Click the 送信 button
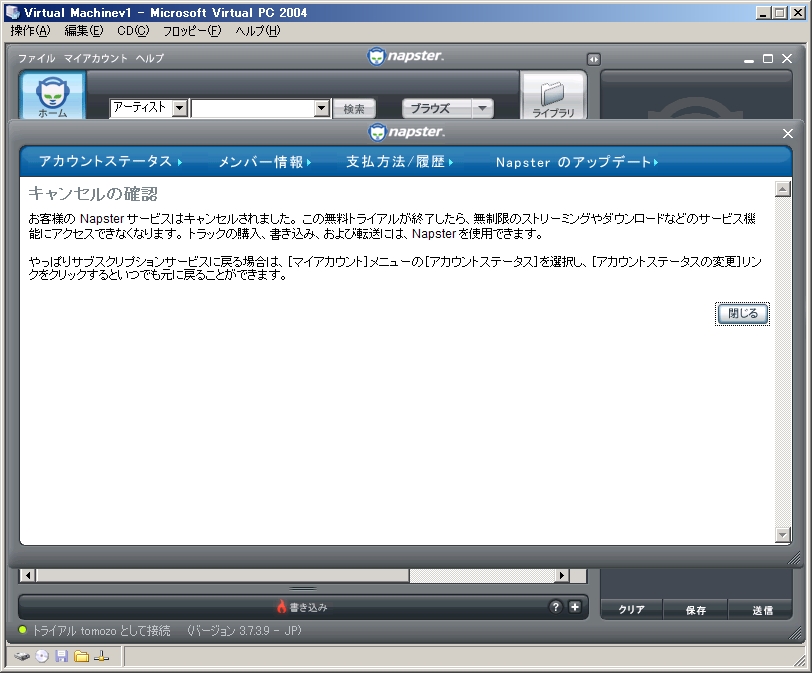Viewport: 812px width, 673px height. (x=762, y=610)
